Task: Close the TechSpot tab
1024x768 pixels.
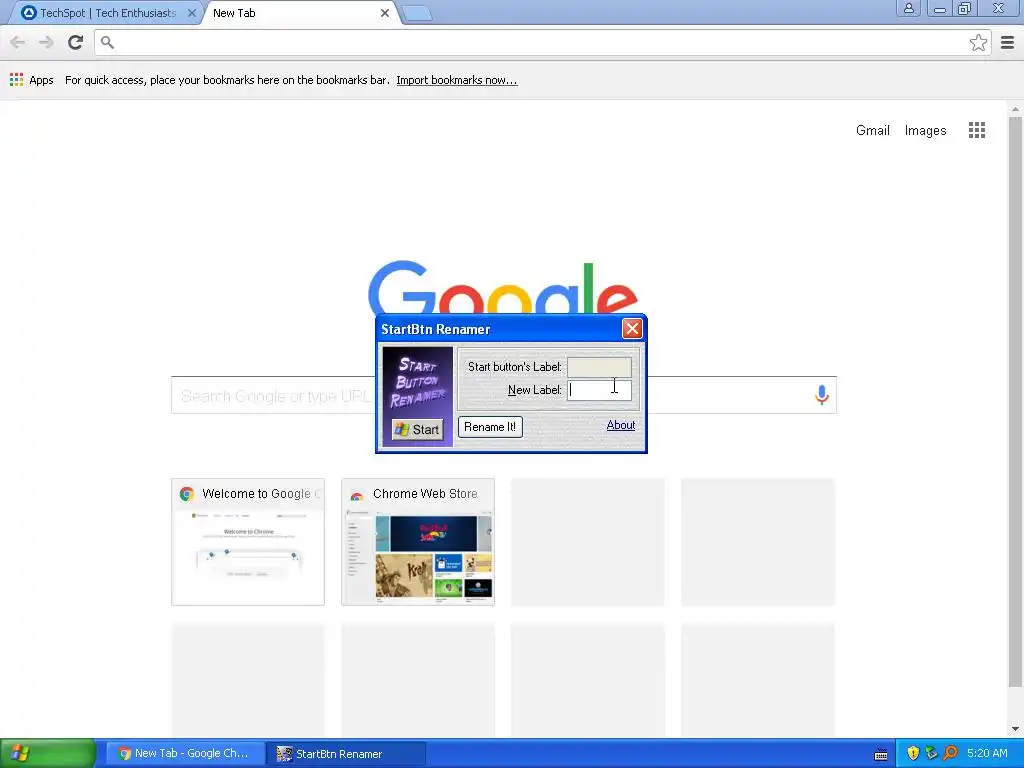Action: coord(191,12)
